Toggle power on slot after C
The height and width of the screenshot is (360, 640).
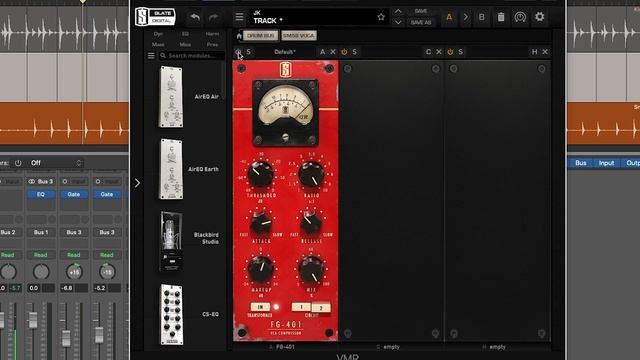(450, 52)
